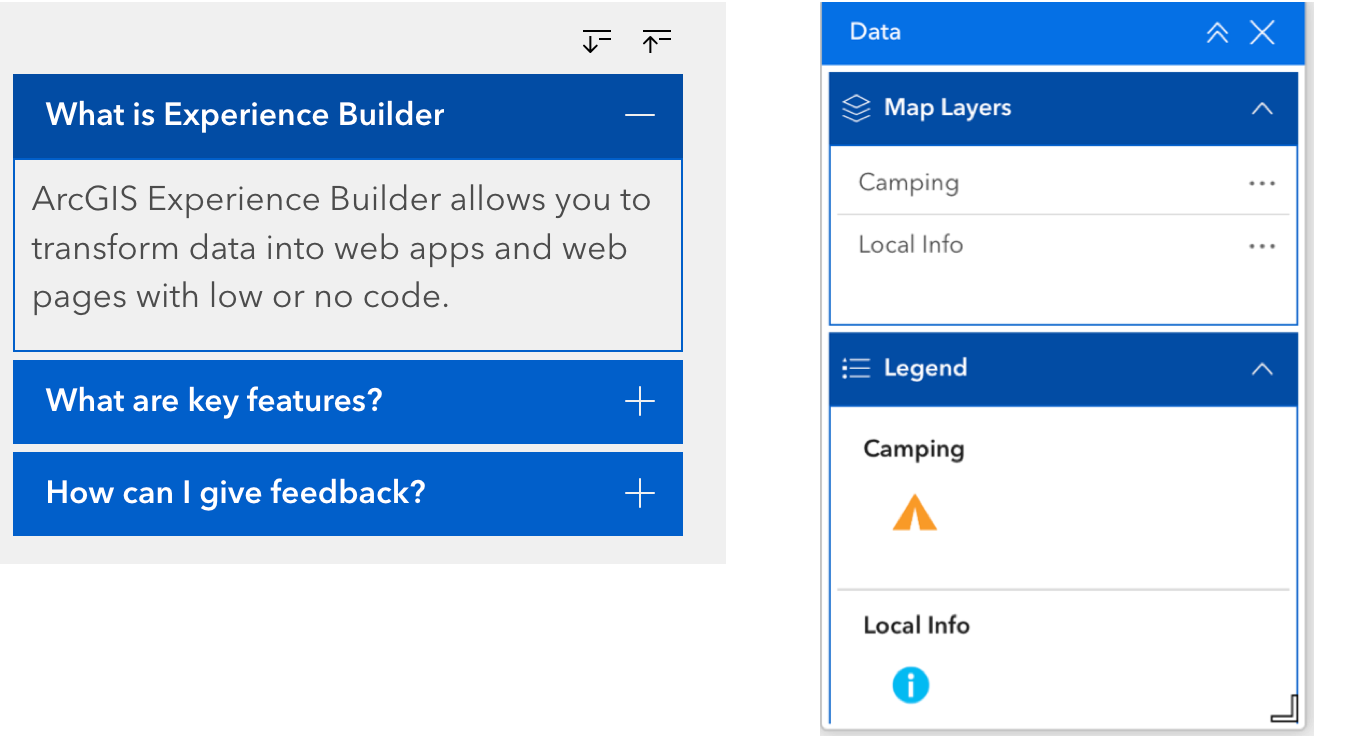Screen dimensions: 1356x738
Task: Select the Camping layer row
Action: [1063, 184]
